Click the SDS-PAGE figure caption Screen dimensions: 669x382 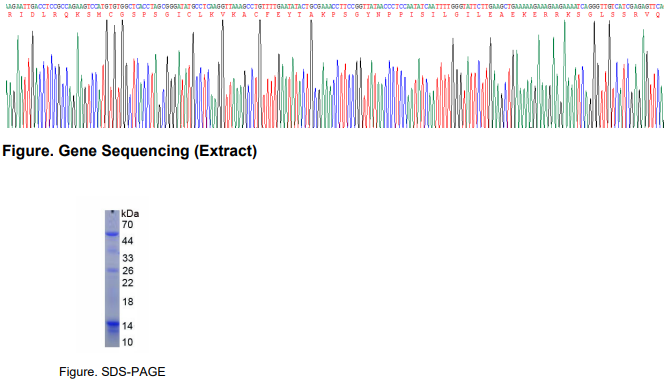112,372
